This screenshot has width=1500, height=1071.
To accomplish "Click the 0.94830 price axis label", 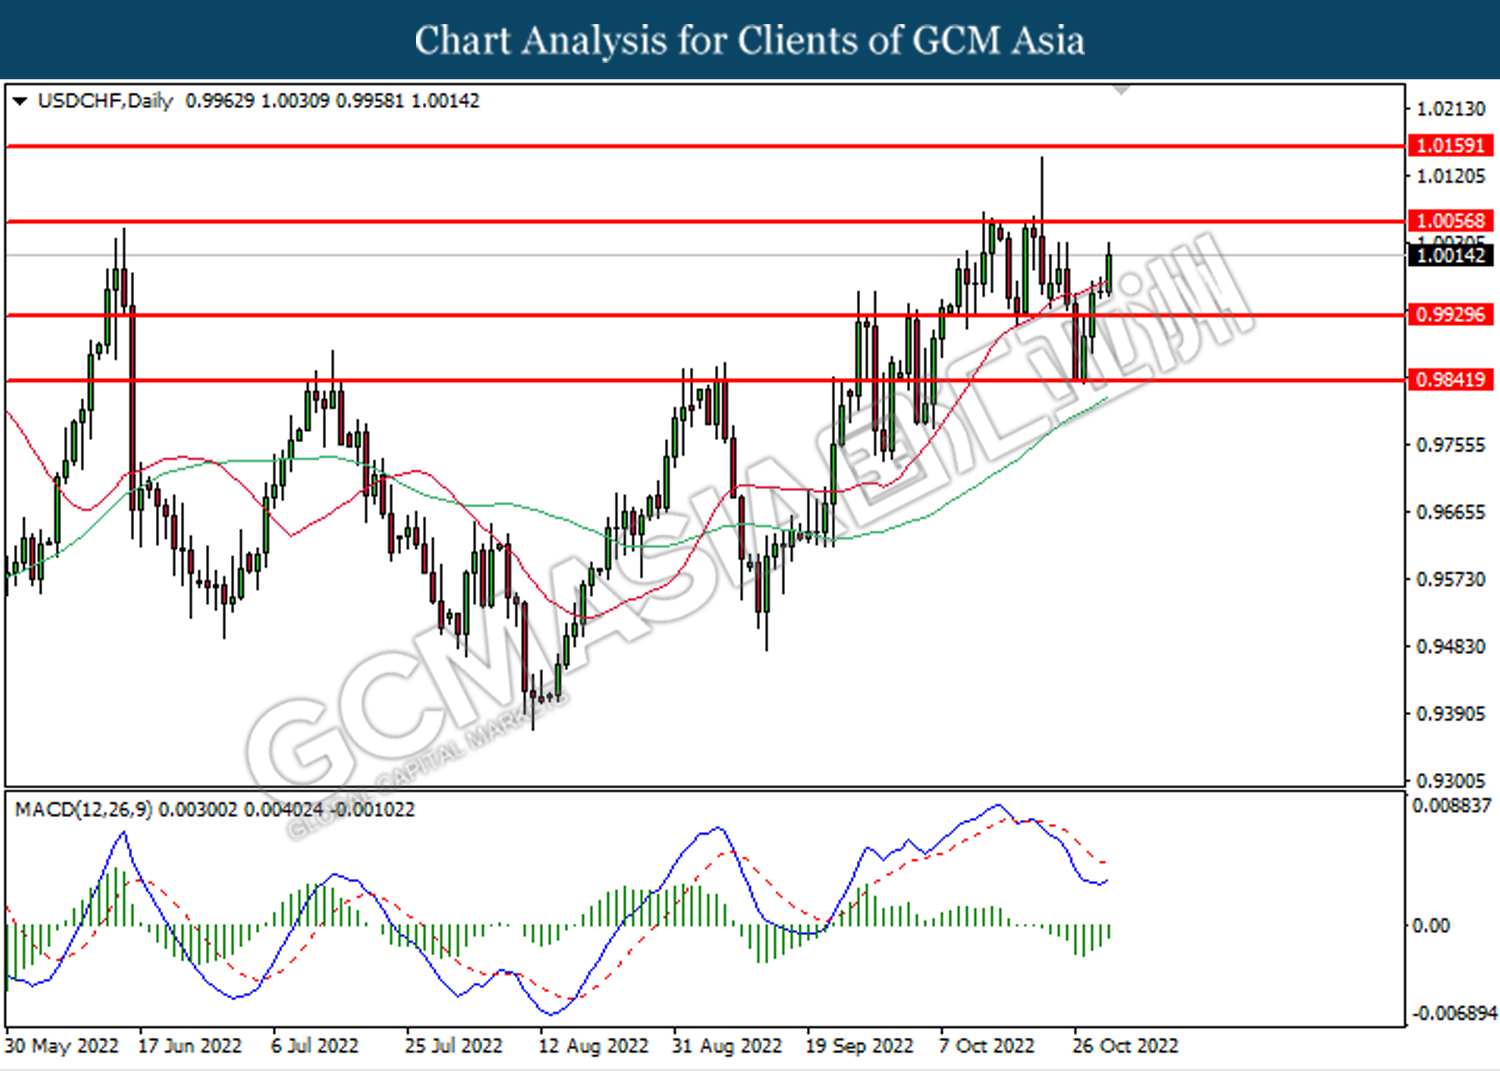I will [x=1451, y=647].
